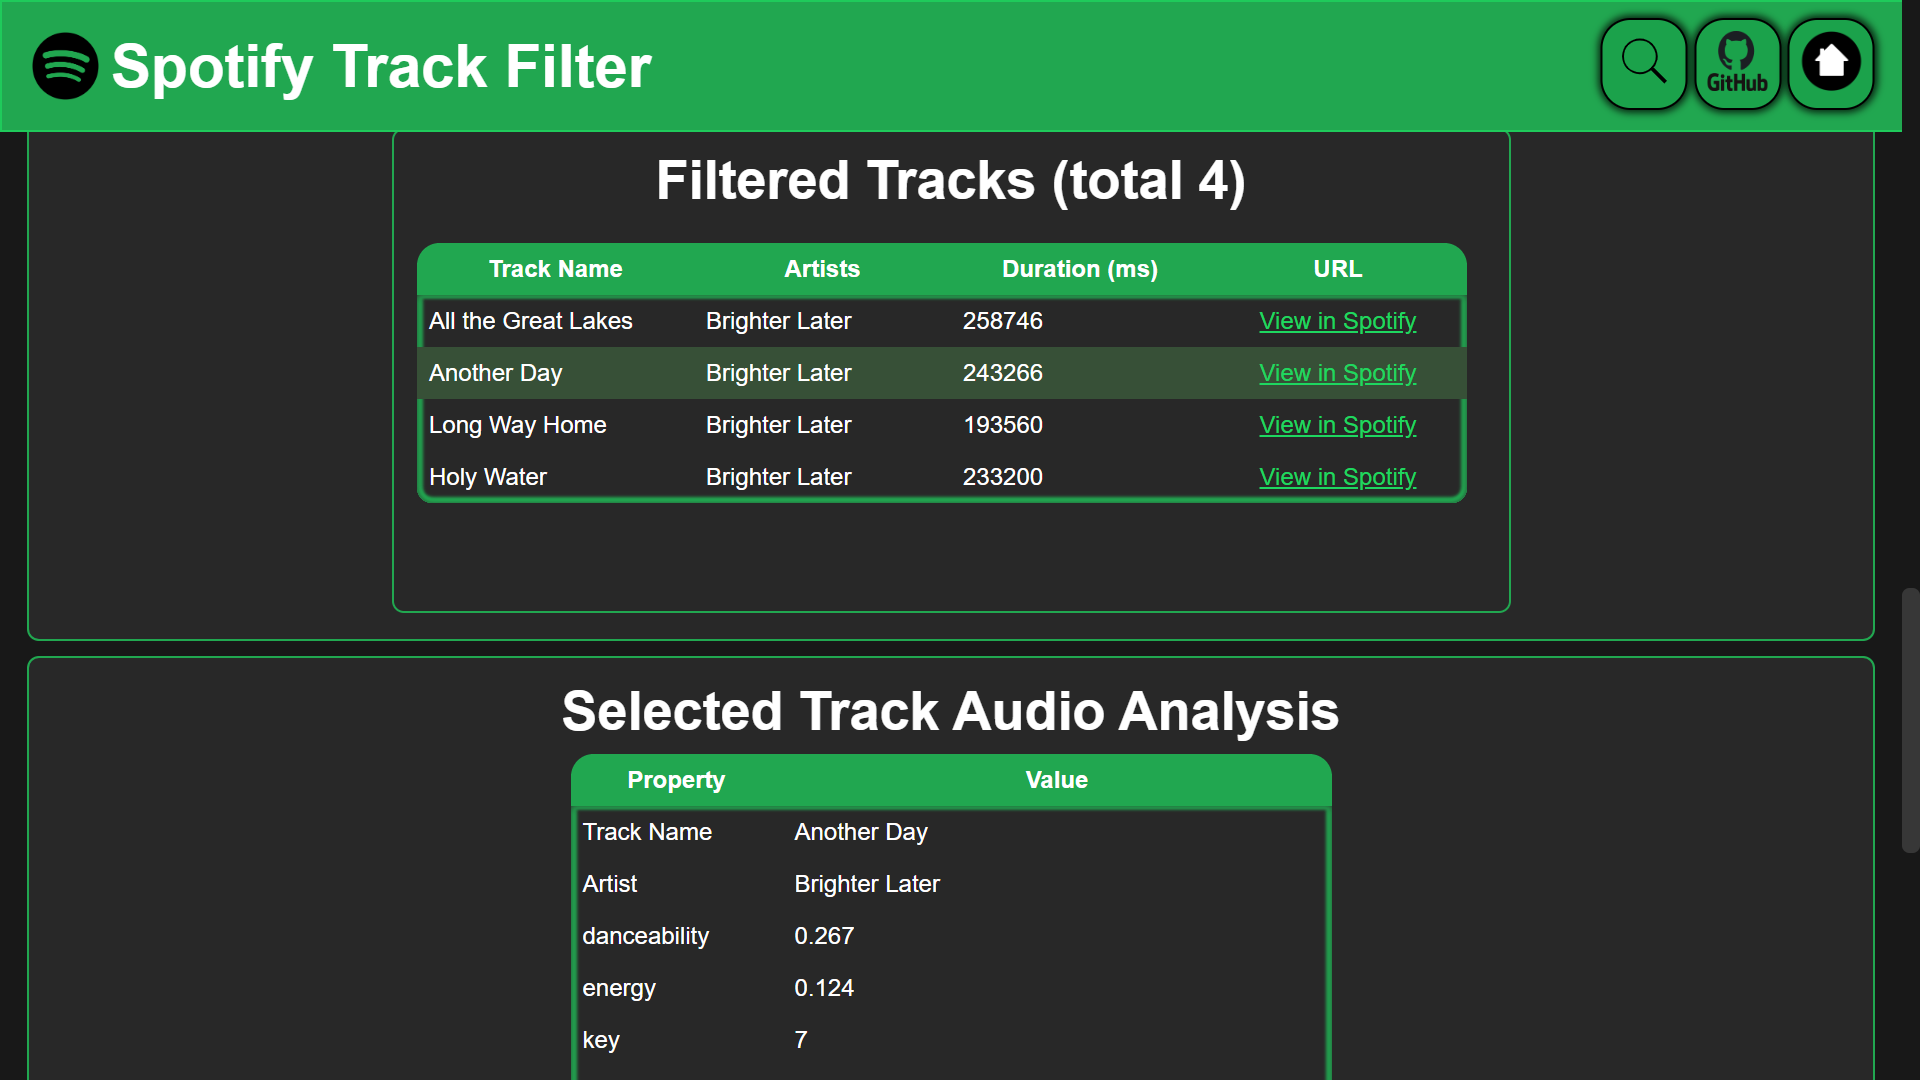Click duration value 193560

tap(1002, 425)
